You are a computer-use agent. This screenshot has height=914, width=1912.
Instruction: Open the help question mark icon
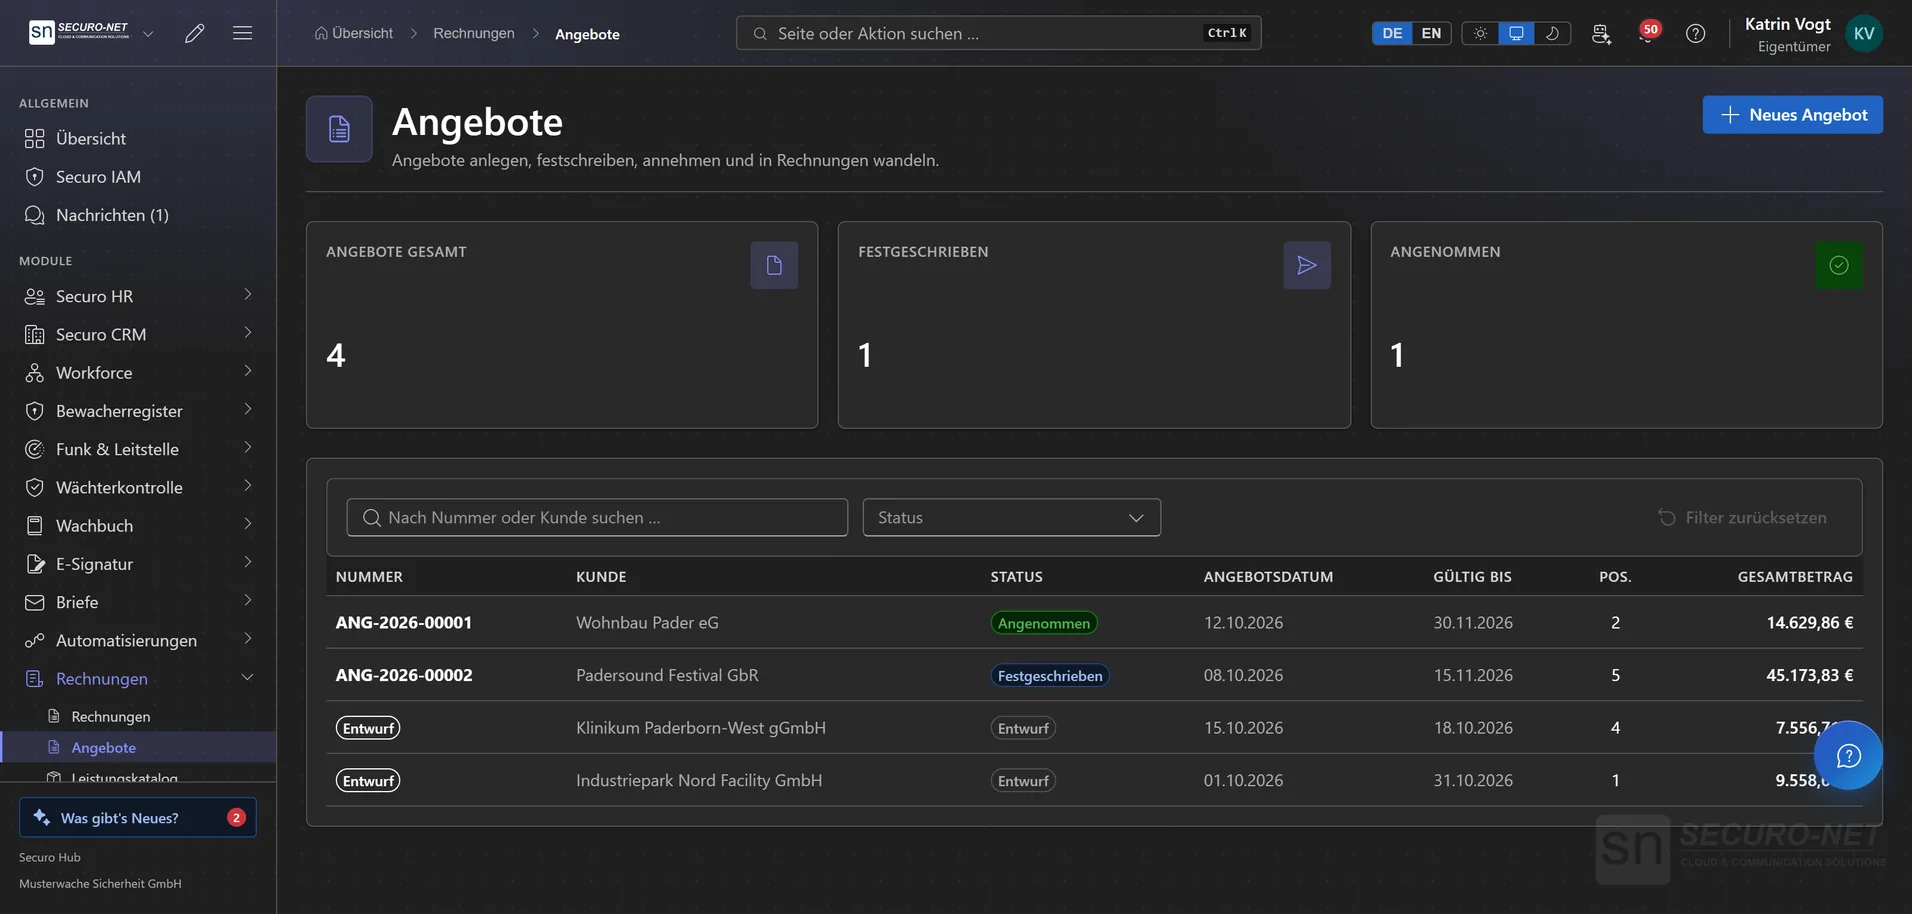click(x=1695, y=33)
